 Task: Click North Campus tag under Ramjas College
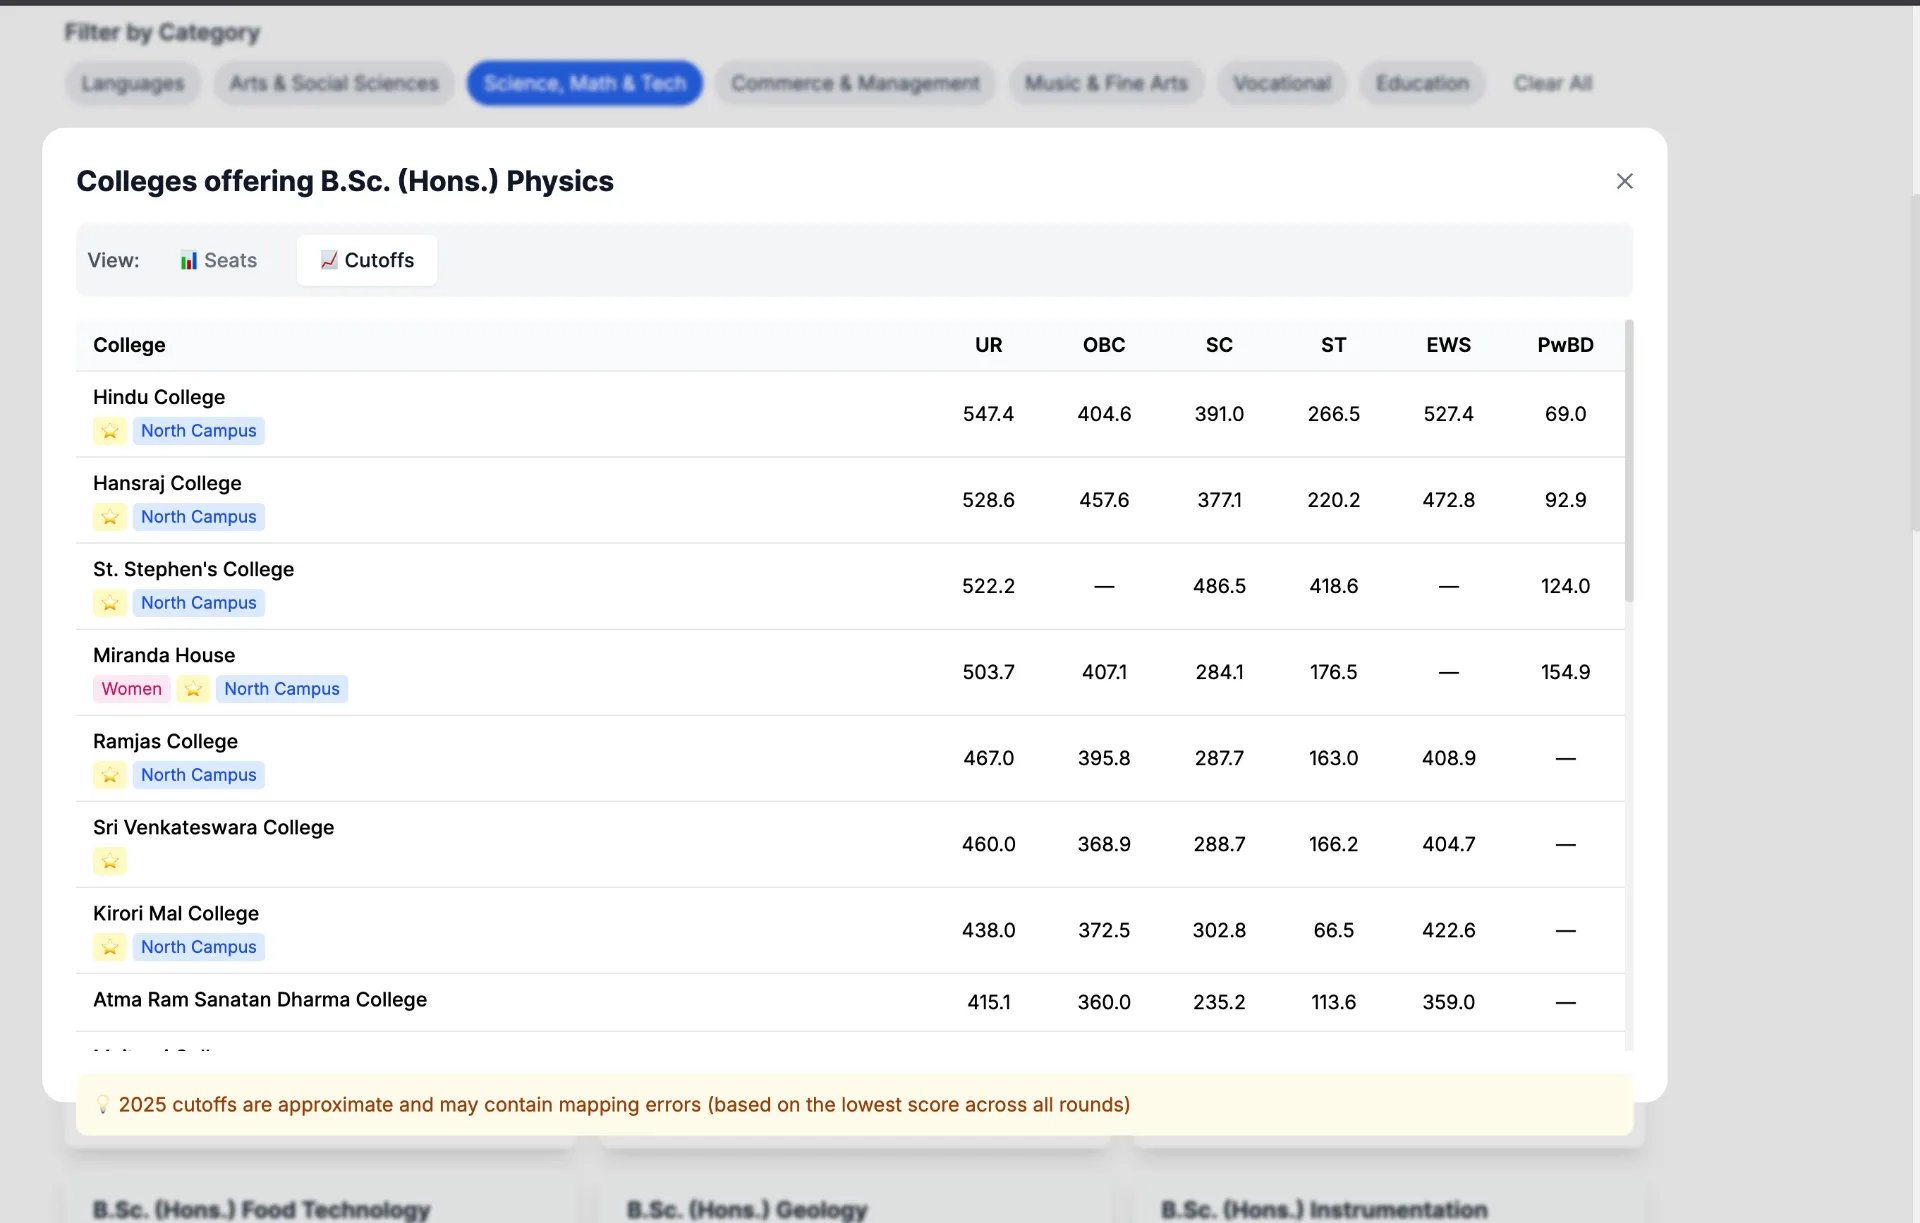(x=198, y=775)
